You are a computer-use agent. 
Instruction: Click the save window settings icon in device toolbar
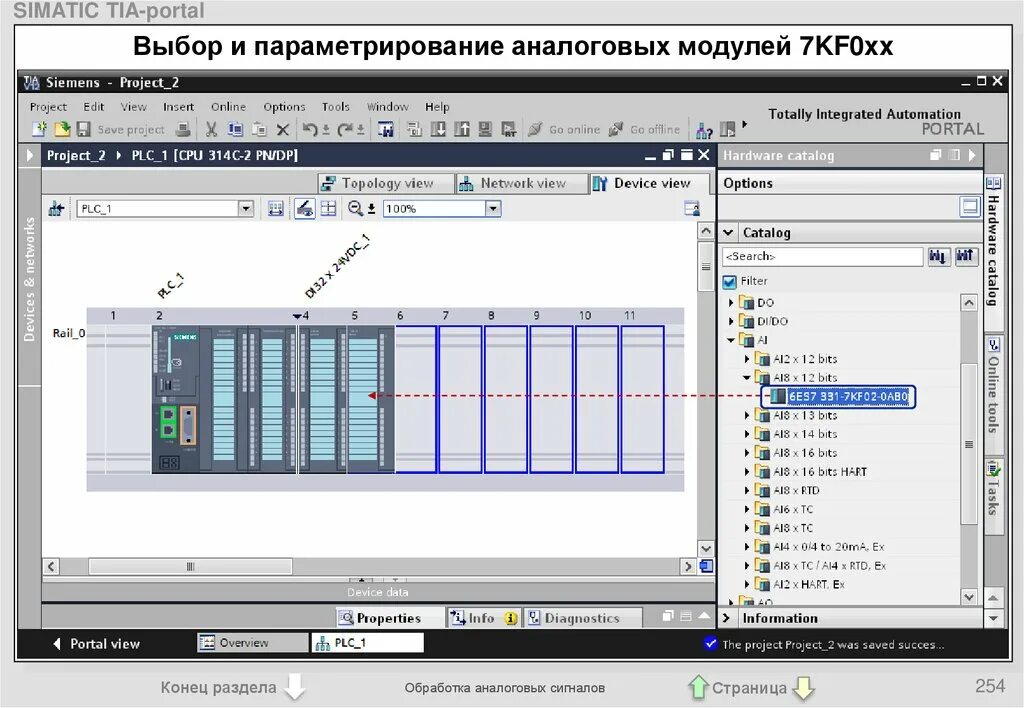tap(692, 208)
